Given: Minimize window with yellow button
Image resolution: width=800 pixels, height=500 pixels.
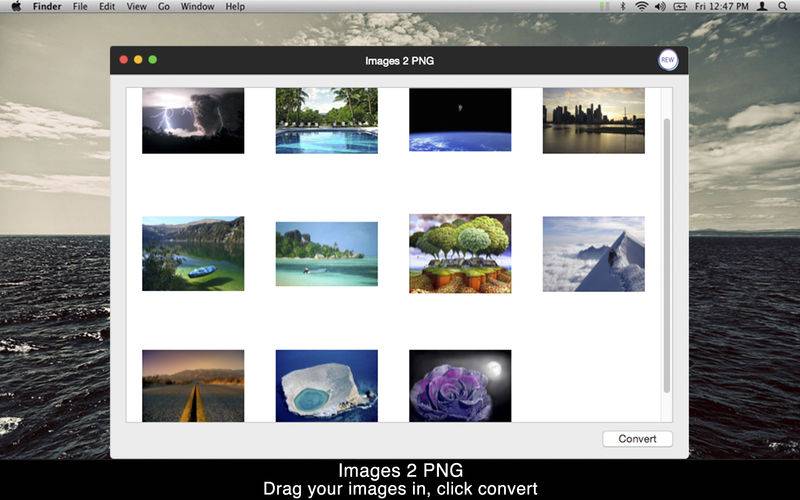Looking at the screenshot, I should [138, 60].
